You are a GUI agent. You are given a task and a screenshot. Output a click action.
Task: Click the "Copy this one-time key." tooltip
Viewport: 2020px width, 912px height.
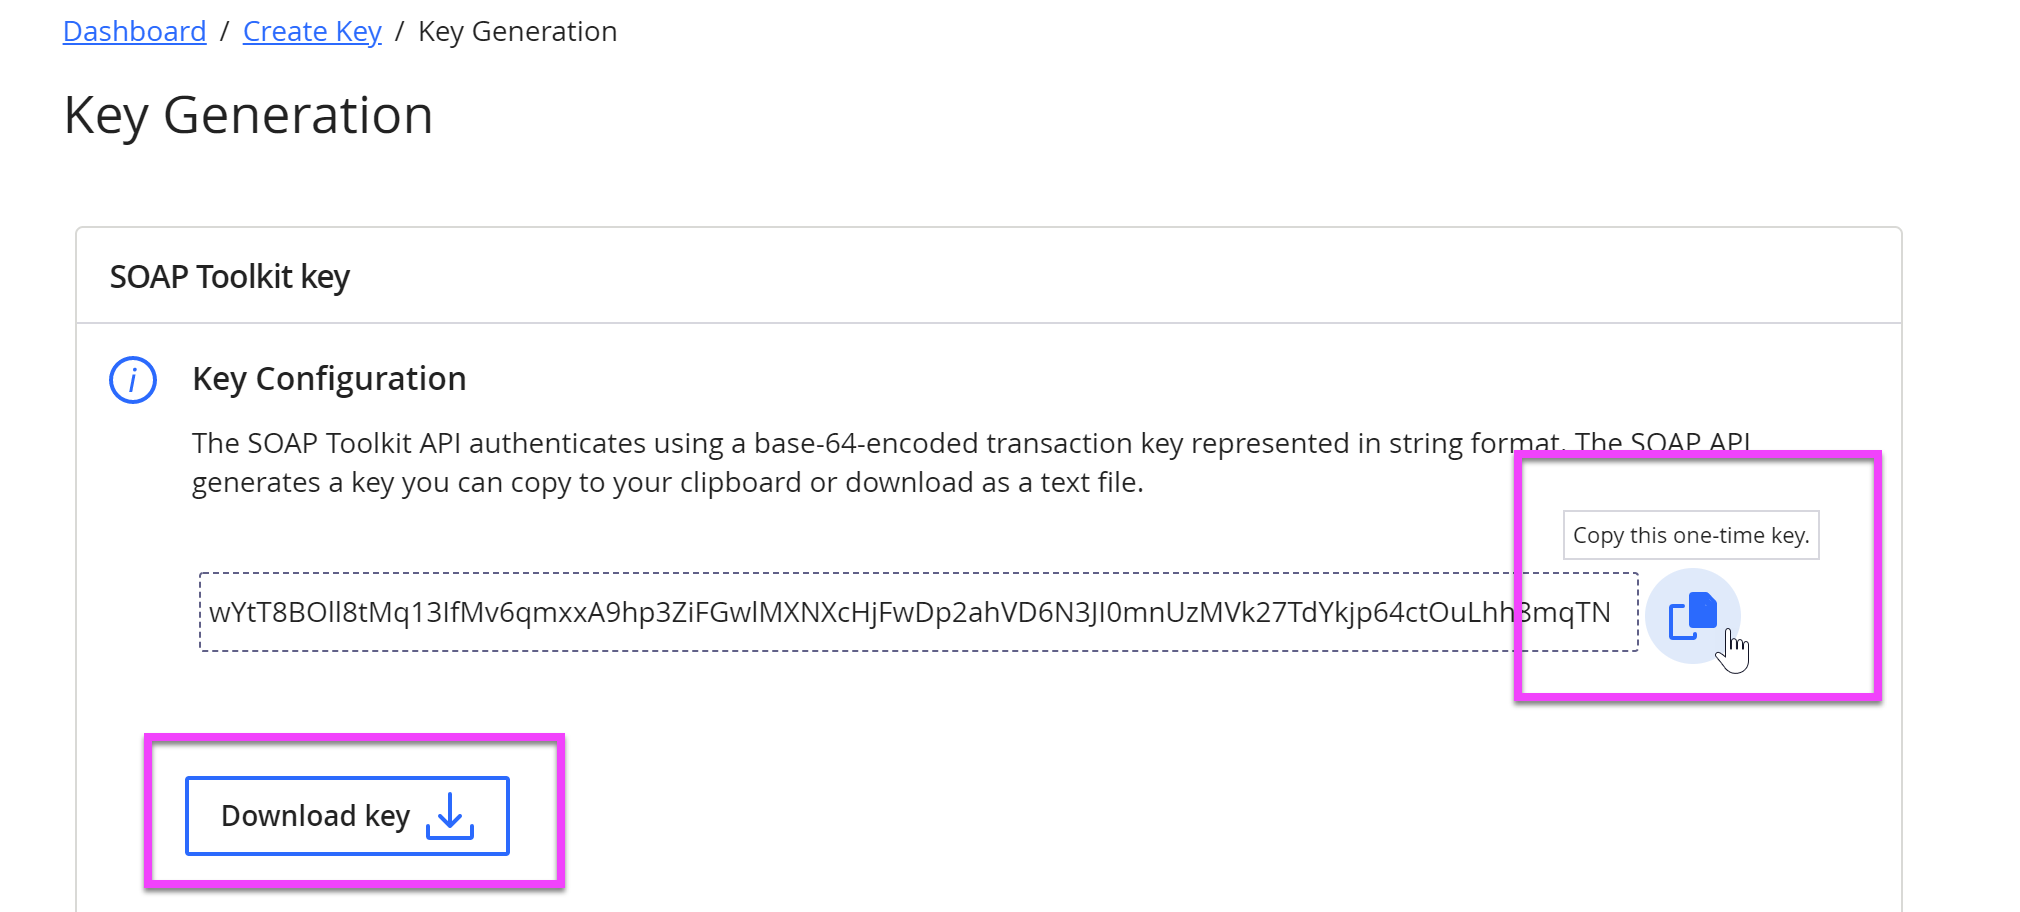pyautogui.click(x=1691, y=535)
